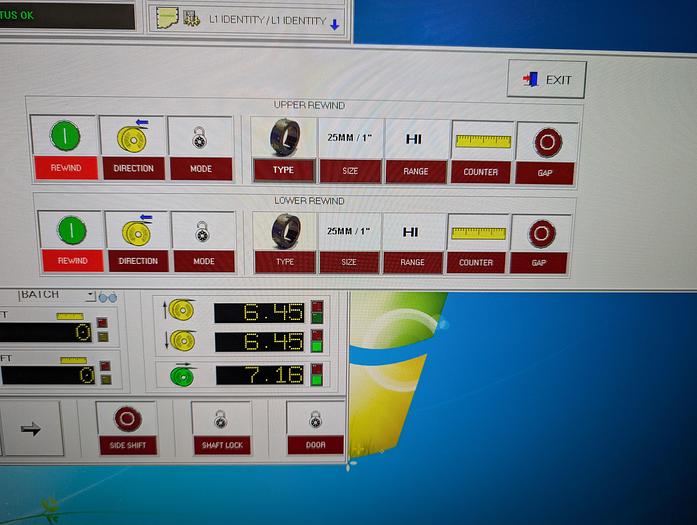Viewport: 697px width, 525px height.
Task: Click the Upper Rewind counter ruler icon
Action: coord(482,140)
